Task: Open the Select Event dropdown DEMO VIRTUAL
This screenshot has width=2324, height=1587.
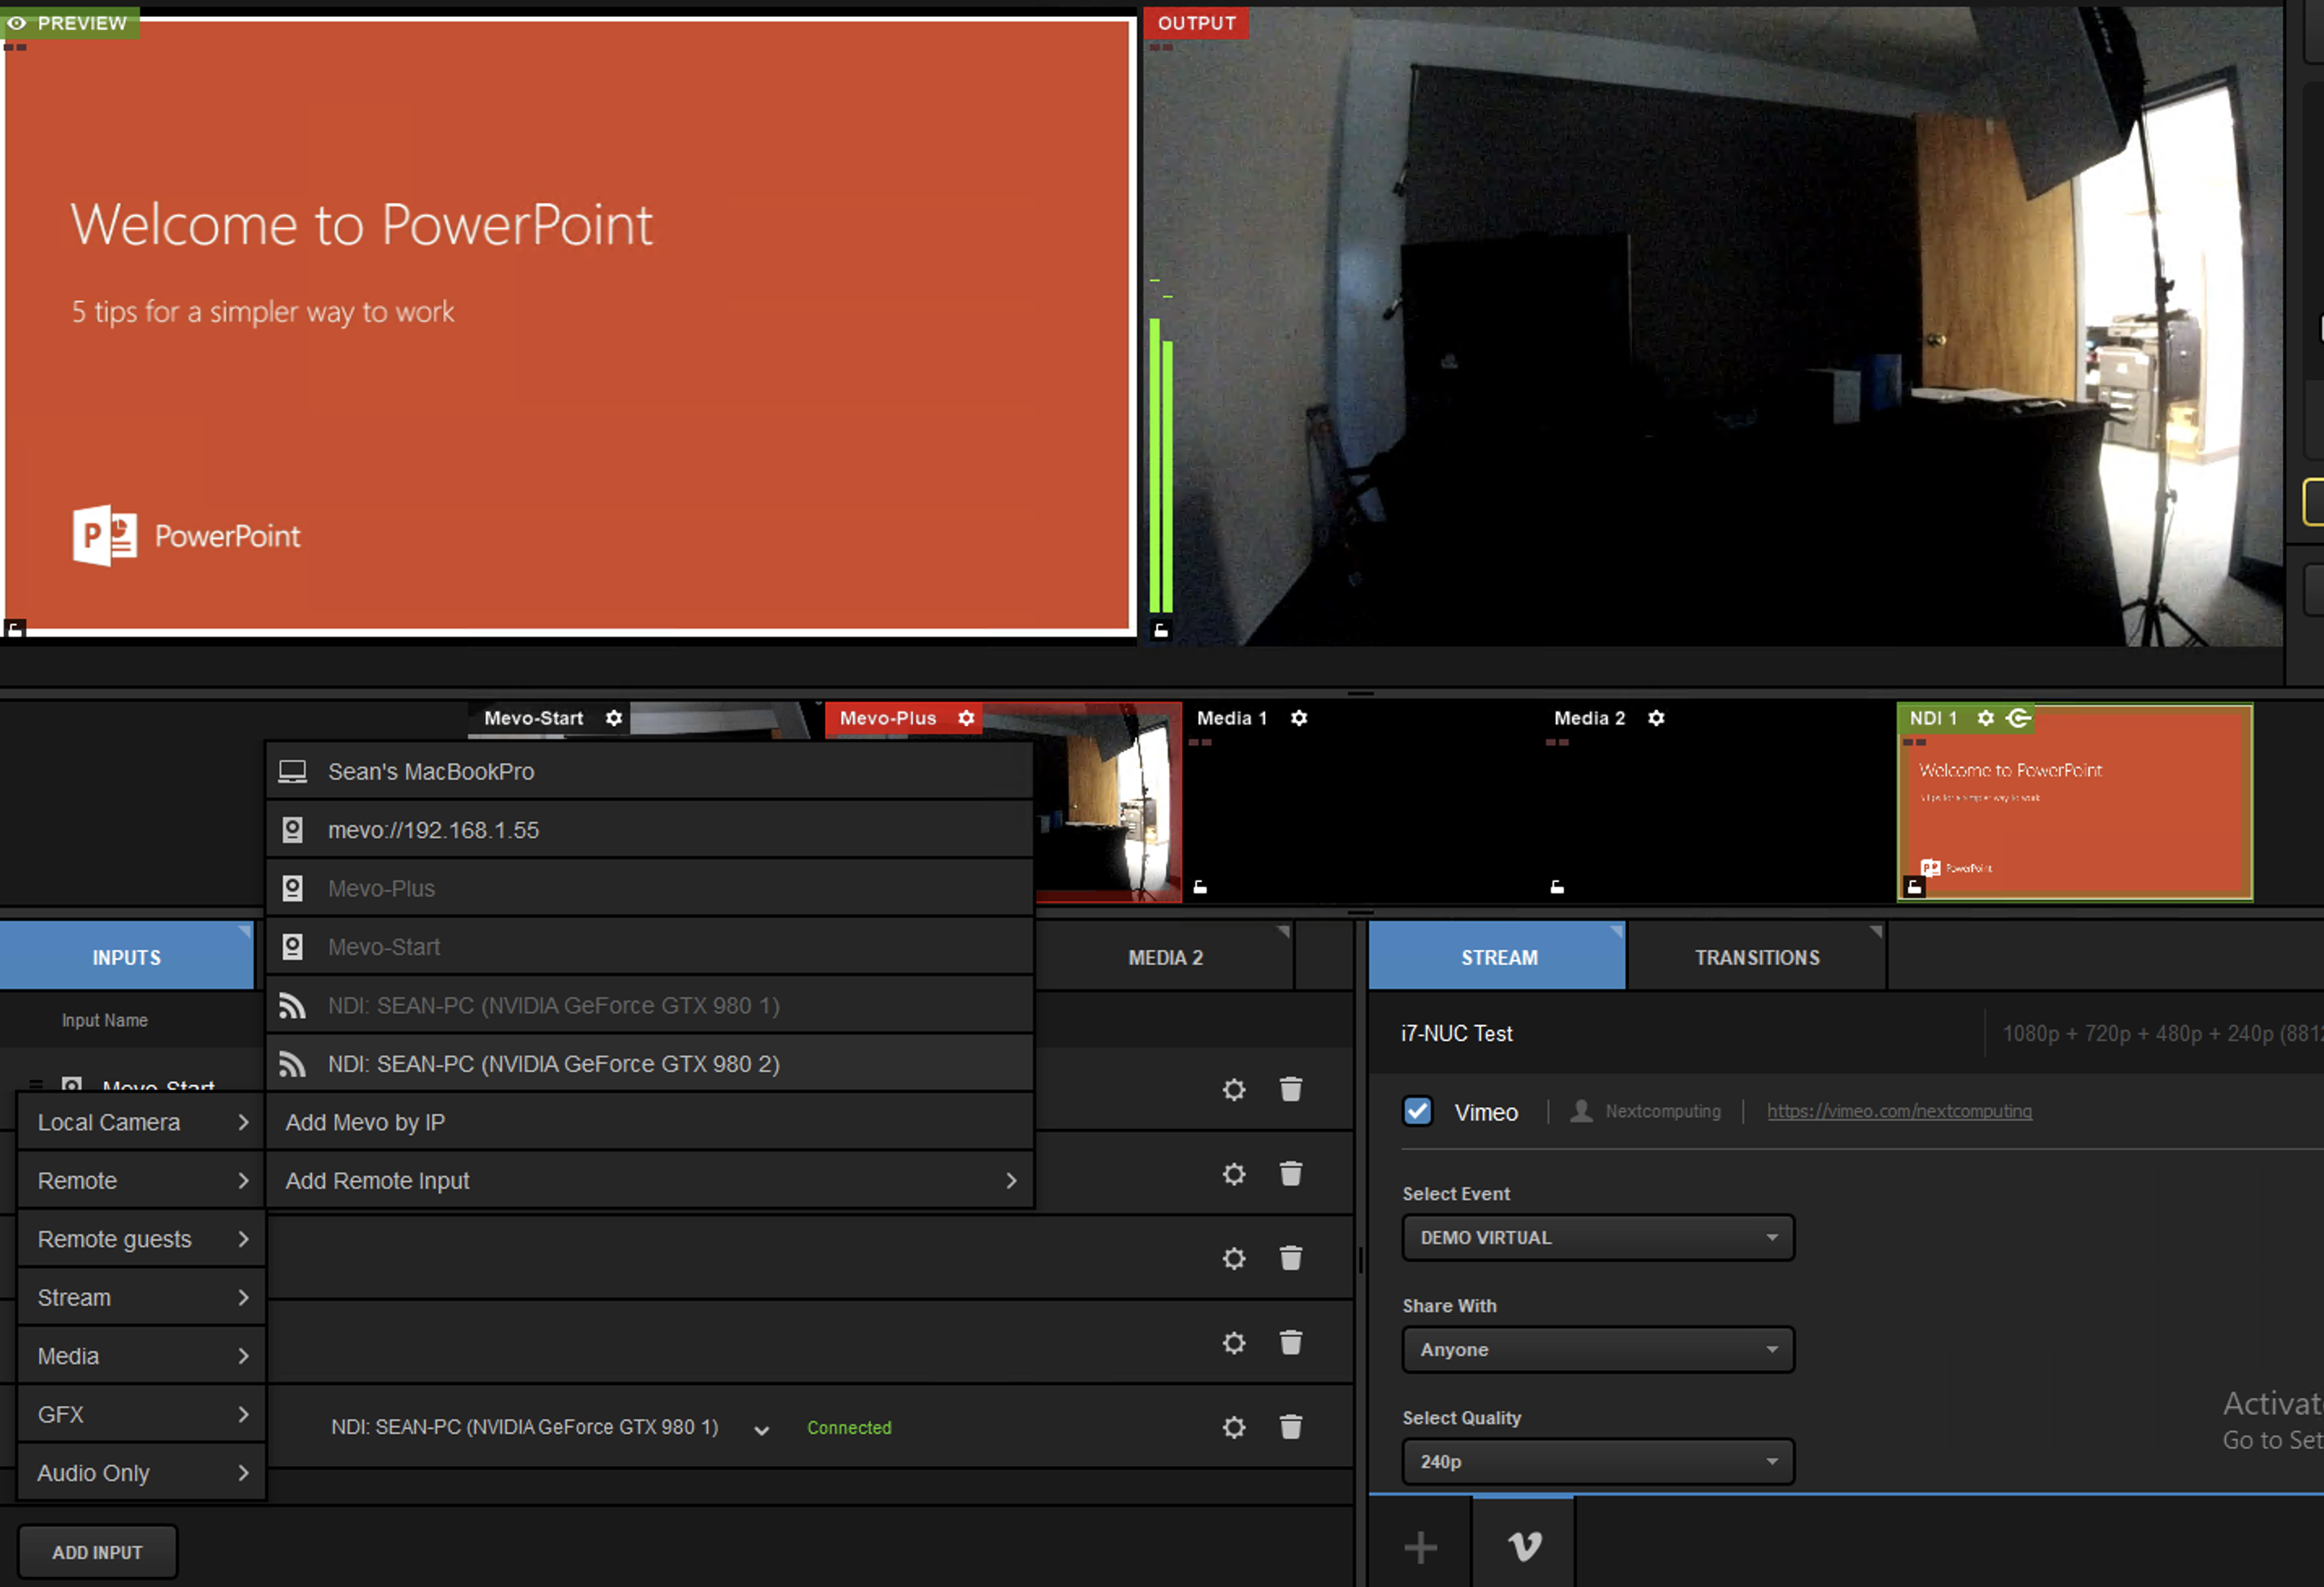Action: pyautogui.click(x=1598, y=1237)
